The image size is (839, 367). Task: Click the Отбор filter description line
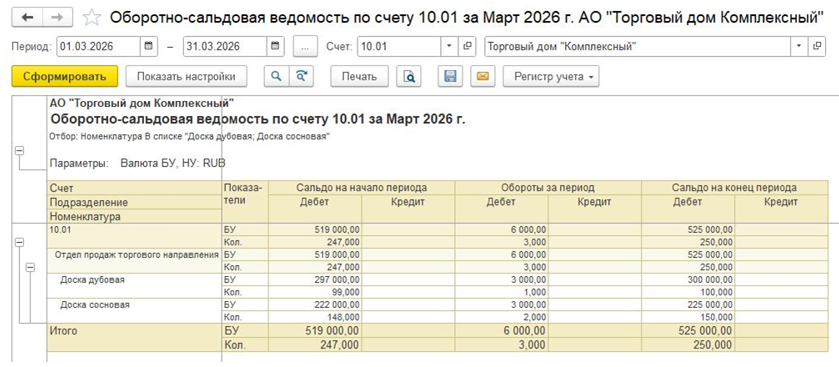189,136
